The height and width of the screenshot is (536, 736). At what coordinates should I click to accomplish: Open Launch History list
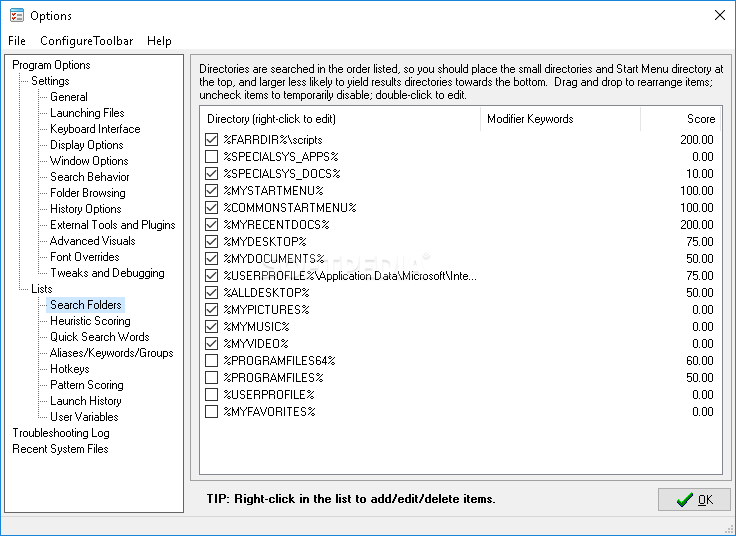[86, 401]
